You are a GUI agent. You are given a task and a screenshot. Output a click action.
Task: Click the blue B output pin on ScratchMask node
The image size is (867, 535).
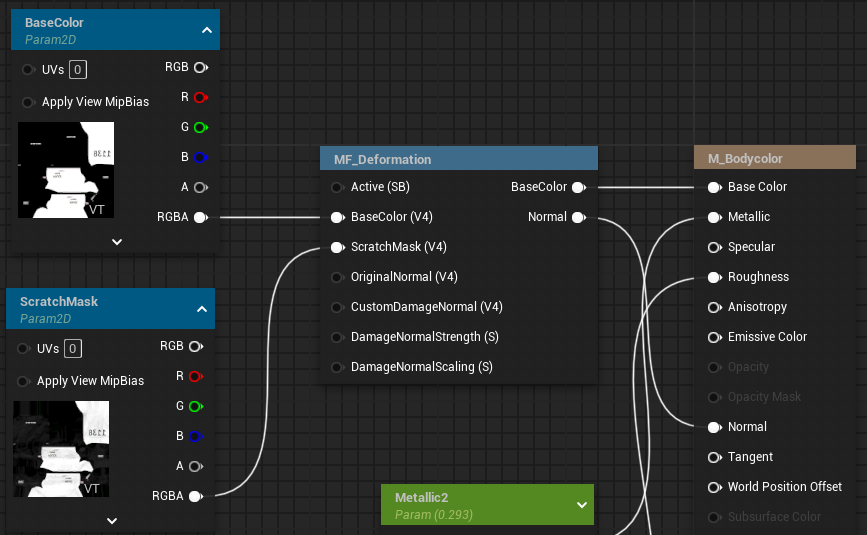point(195,436)
